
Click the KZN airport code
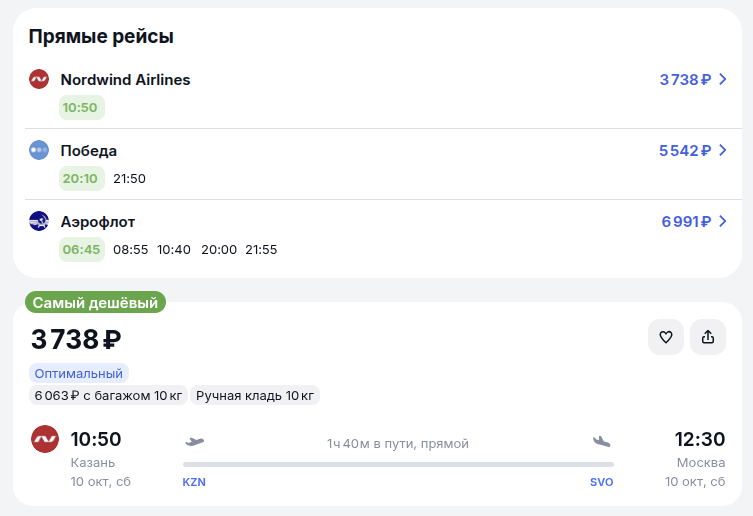click(194, 482)
